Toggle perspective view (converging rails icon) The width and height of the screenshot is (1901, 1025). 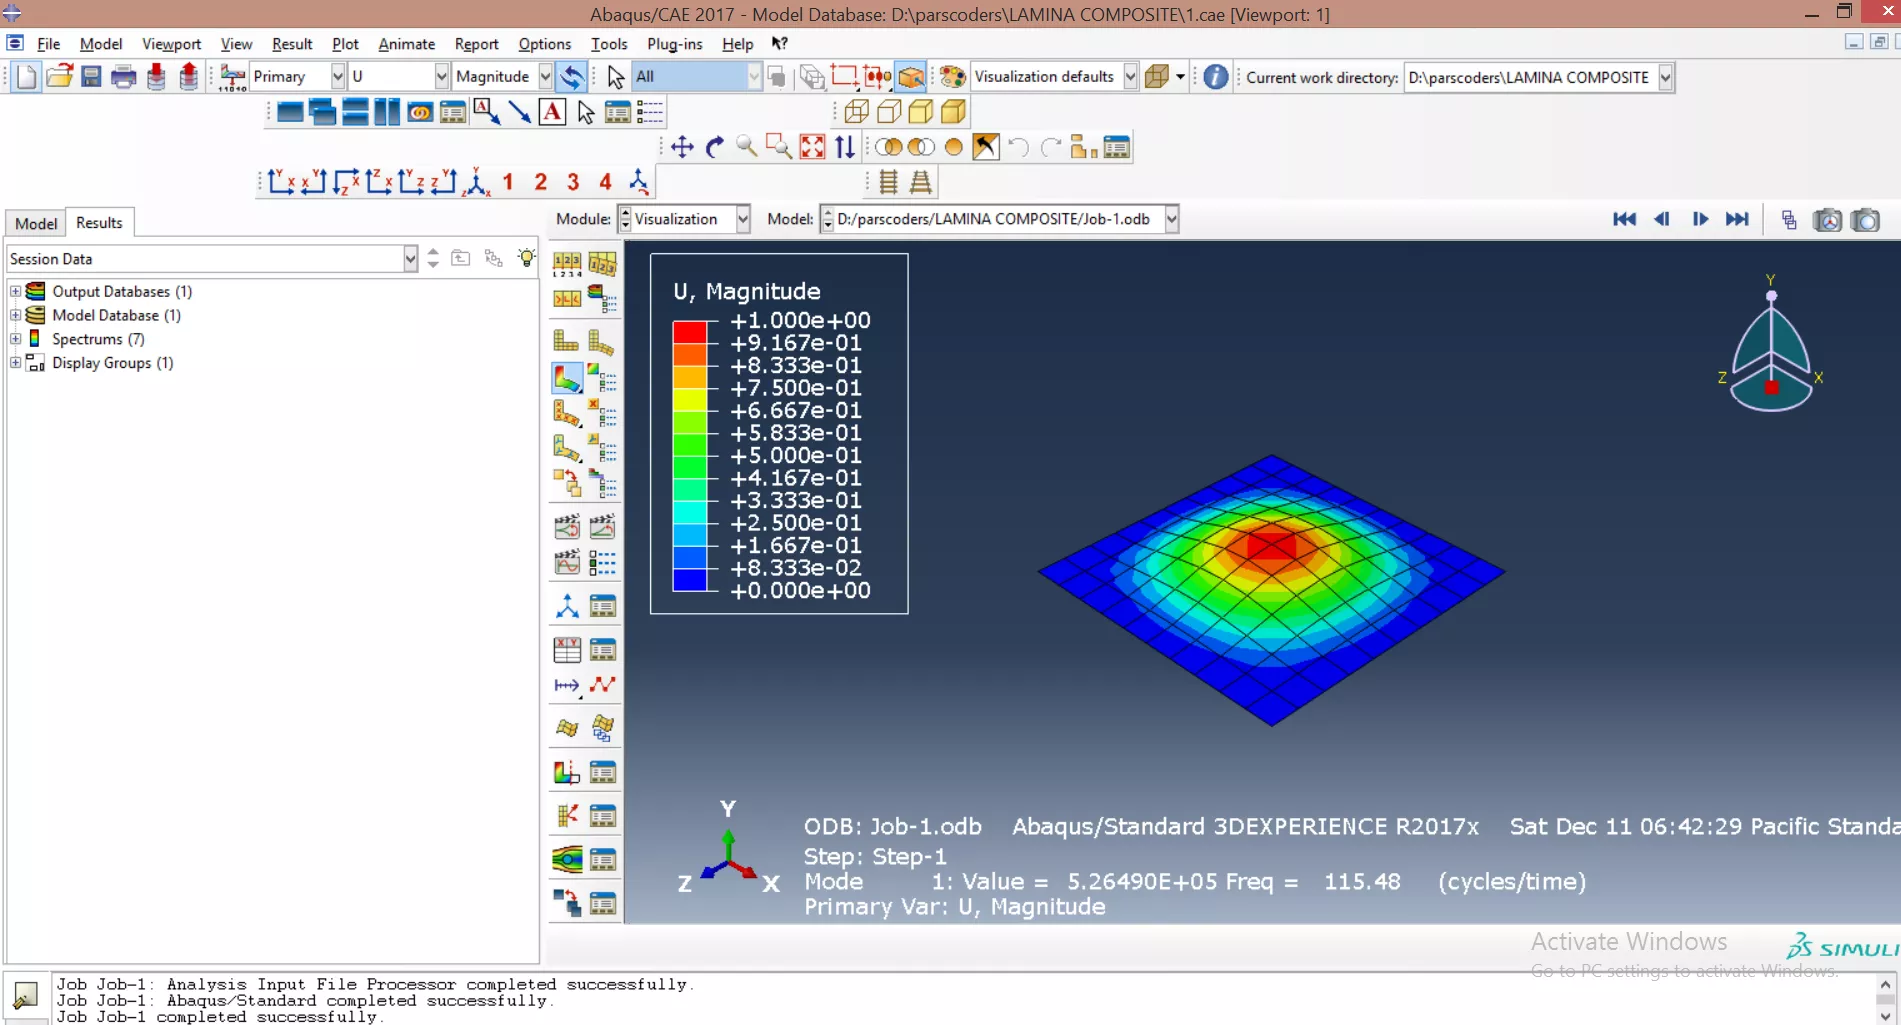coord(920,183)
